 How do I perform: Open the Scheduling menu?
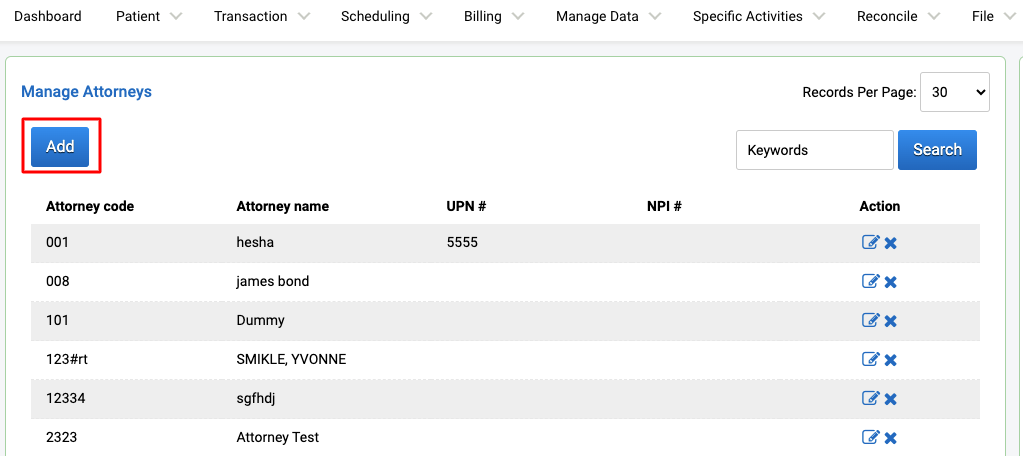(x=386, y=16)
